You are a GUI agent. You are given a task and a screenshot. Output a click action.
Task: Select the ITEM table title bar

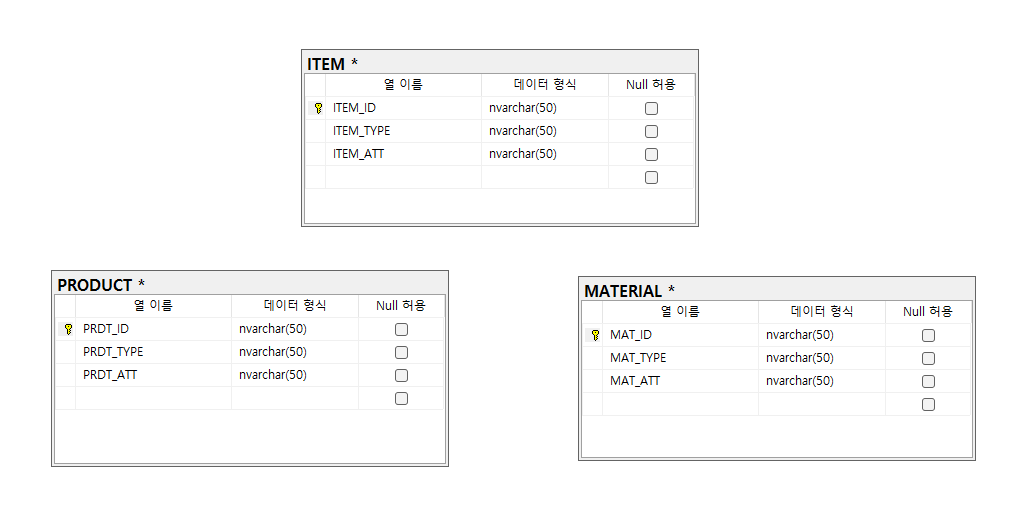point(499,63)
